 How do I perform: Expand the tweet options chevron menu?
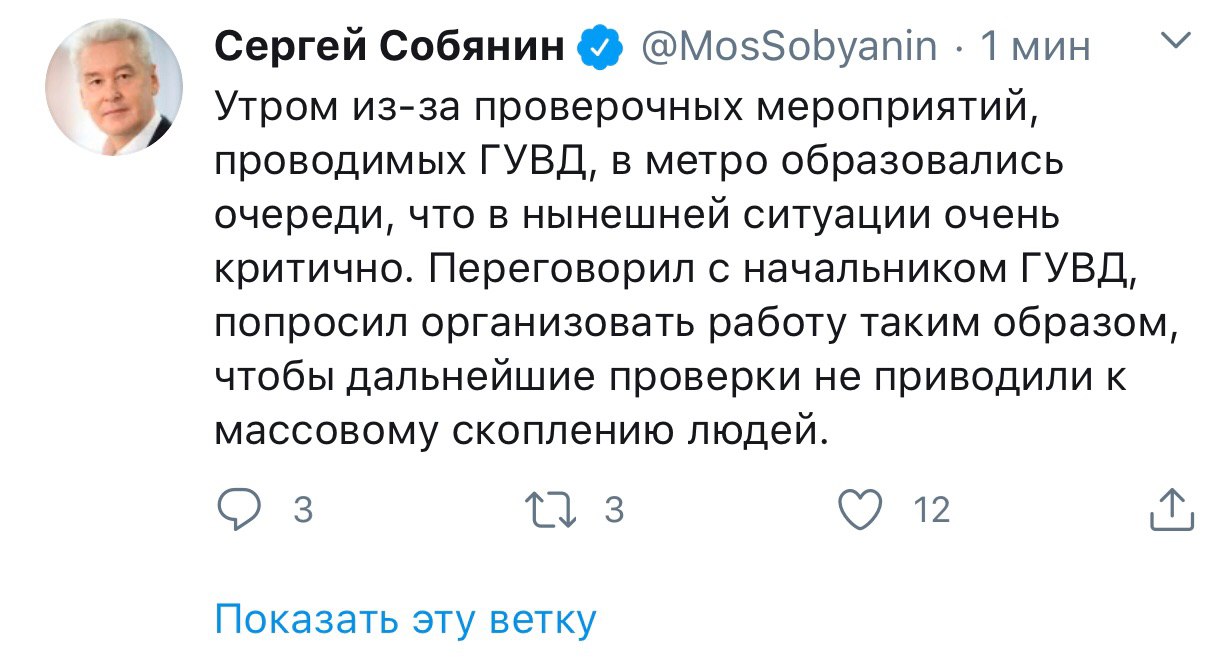pyautogui.click(x=1178, y=41)
